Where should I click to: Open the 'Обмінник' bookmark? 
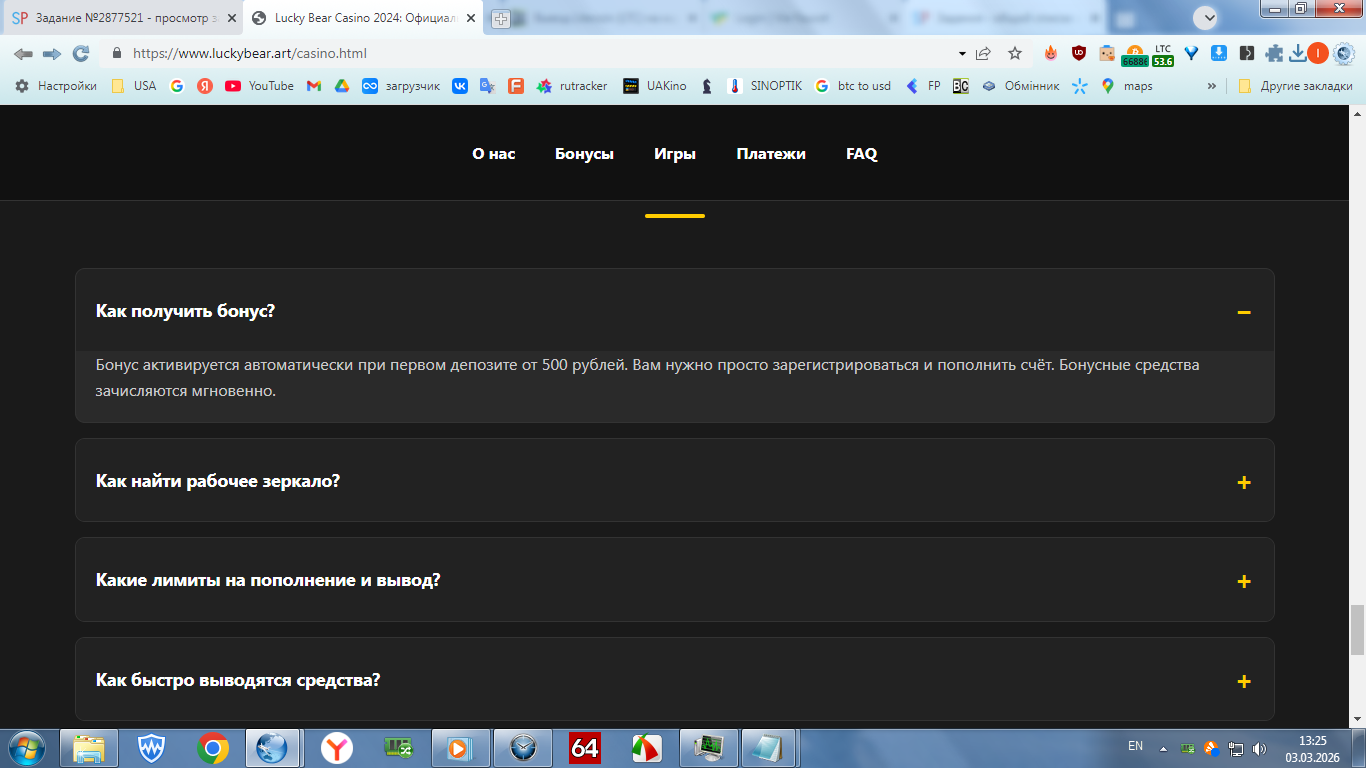pyautogui.click(x=1020, y=86)
